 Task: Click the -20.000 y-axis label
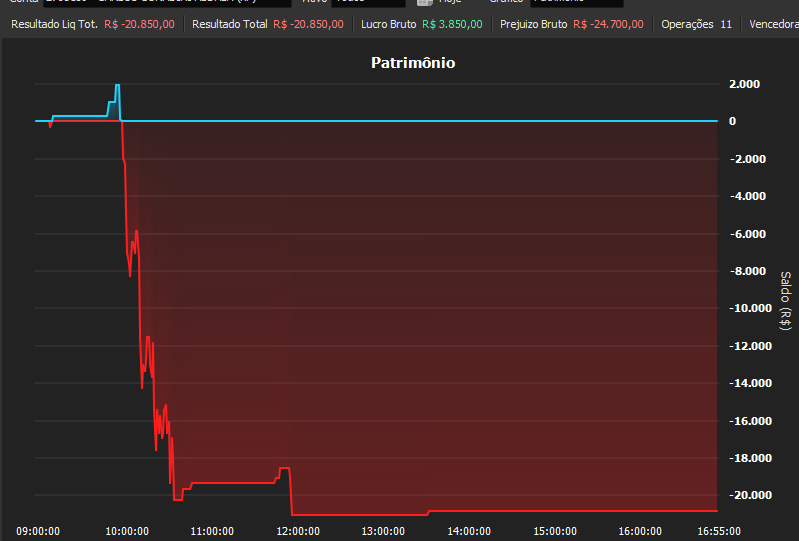click(x=751, y=495)
